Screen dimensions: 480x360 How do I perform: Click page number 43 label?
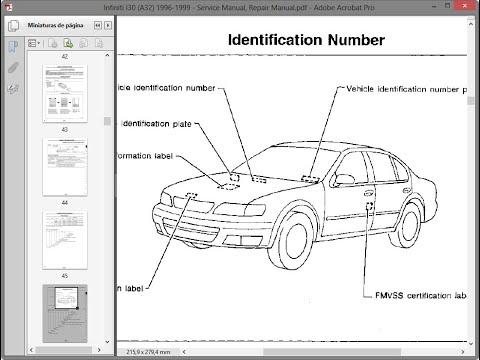(x=65, y=129)
